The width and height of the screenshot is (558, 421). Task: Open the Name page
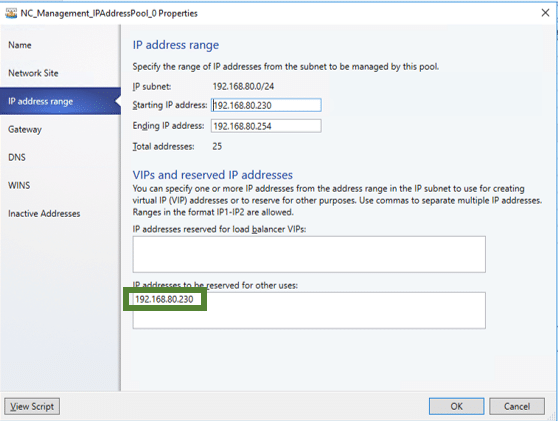point(20,45)
